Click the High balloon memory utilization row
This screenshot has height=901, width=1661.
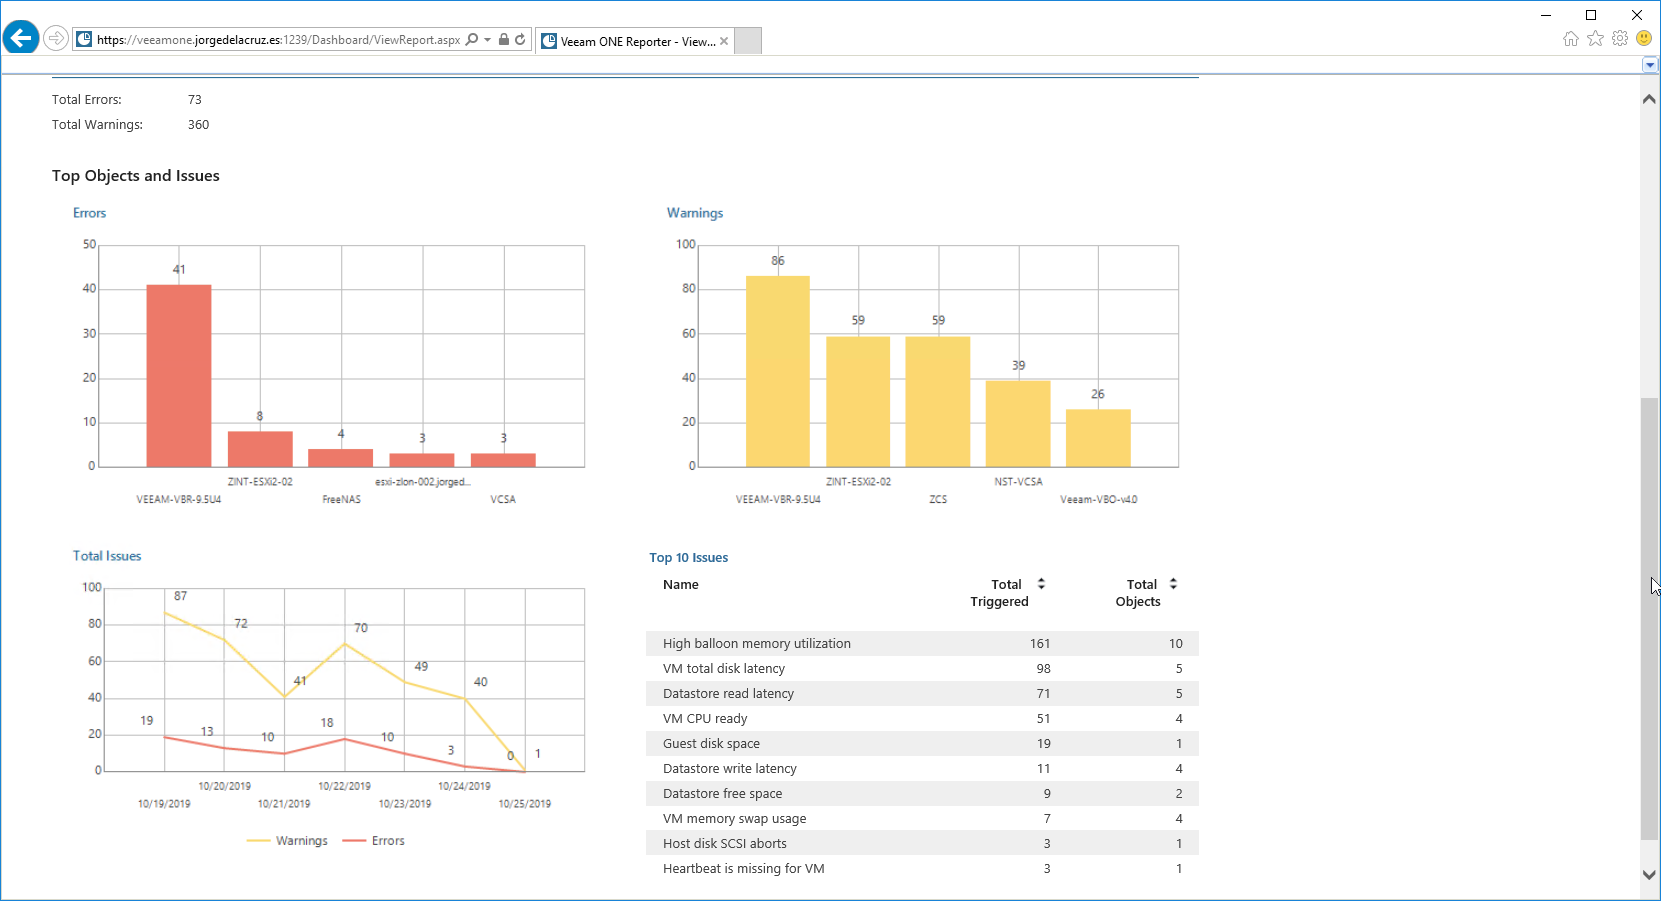click(922, 644)
